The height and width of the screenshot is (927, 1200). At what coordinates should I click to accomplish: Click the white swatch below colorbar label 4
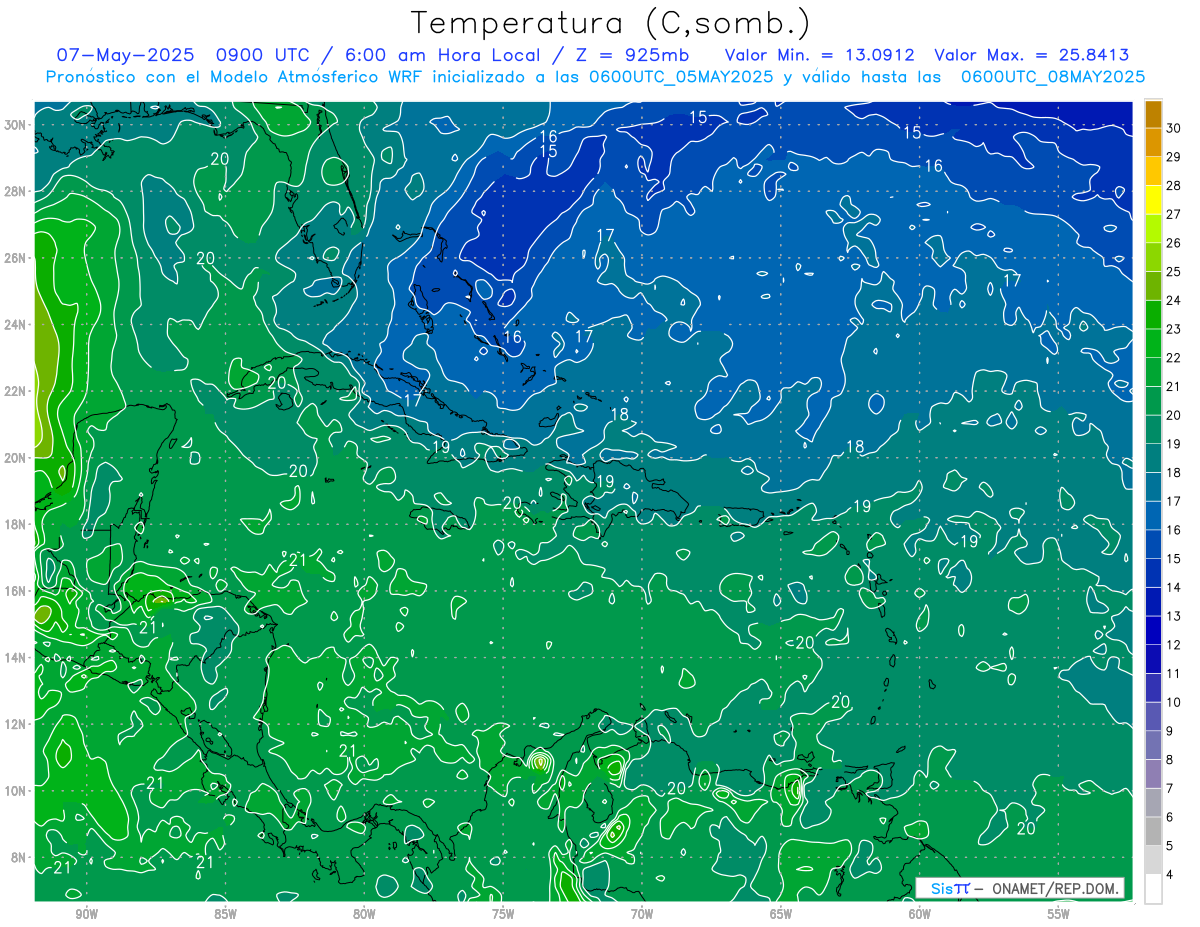click(x=1153, y=889)
